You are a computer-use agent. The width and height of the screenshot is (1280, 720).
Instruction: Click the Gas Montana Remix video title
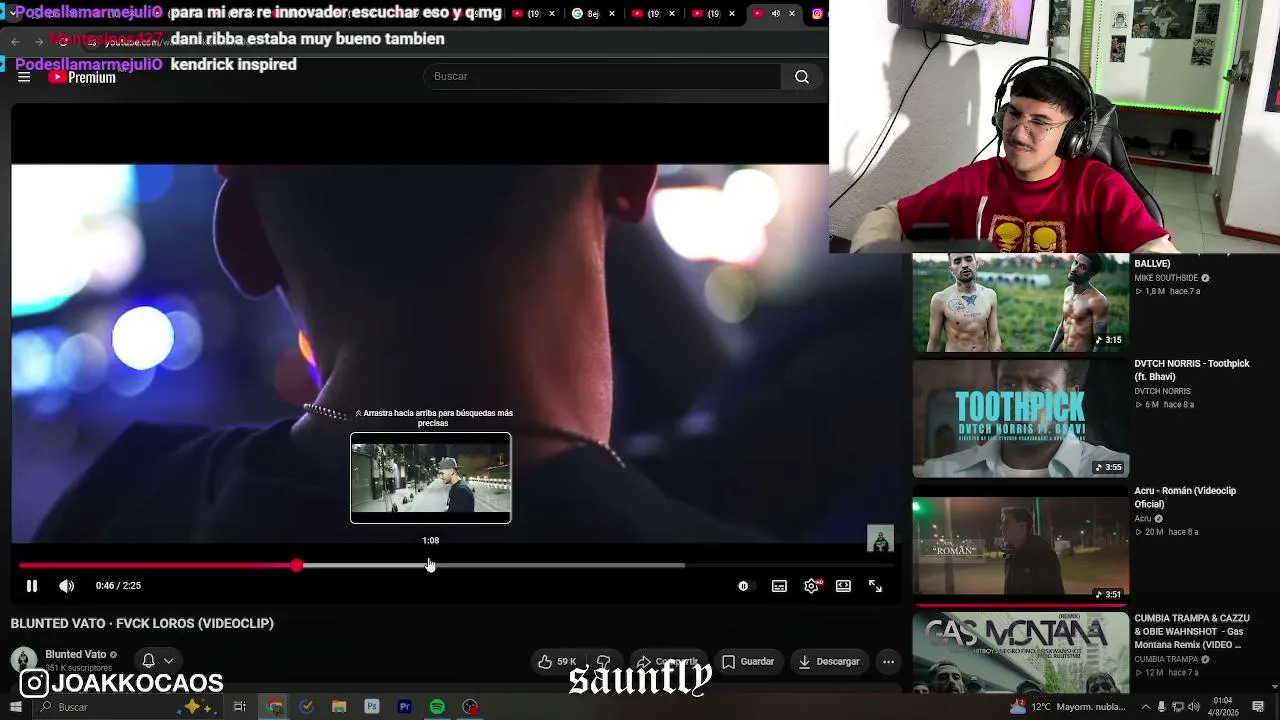click(1192, 631)
